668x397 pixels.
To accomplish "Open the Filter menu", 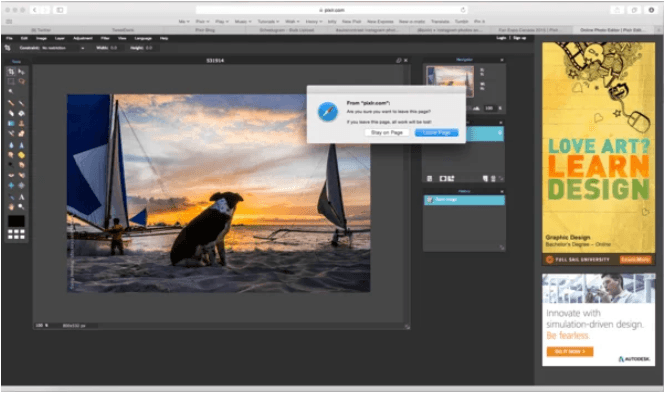I will [x=105, y=38].
